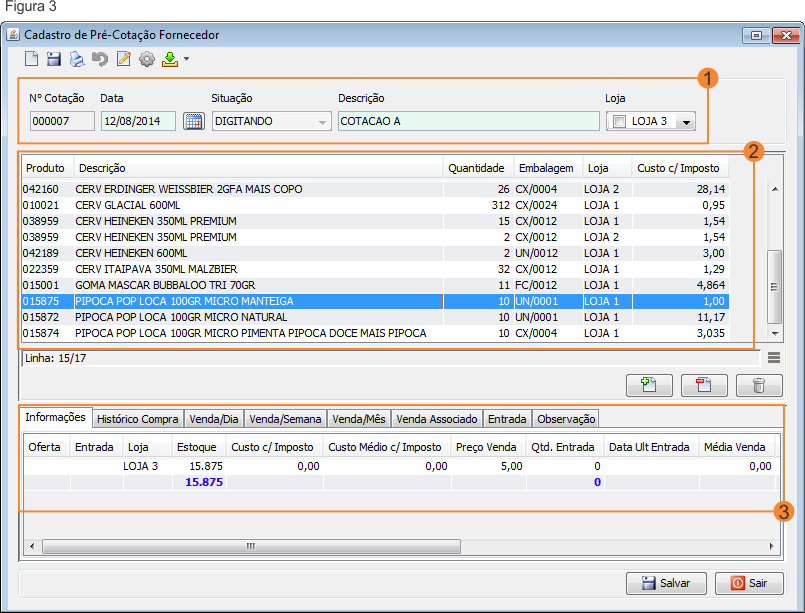The width and height of the screenshot is (805, 613).
Task: Click the Data Ult Entrada column header
Action: tap(651, 447)
